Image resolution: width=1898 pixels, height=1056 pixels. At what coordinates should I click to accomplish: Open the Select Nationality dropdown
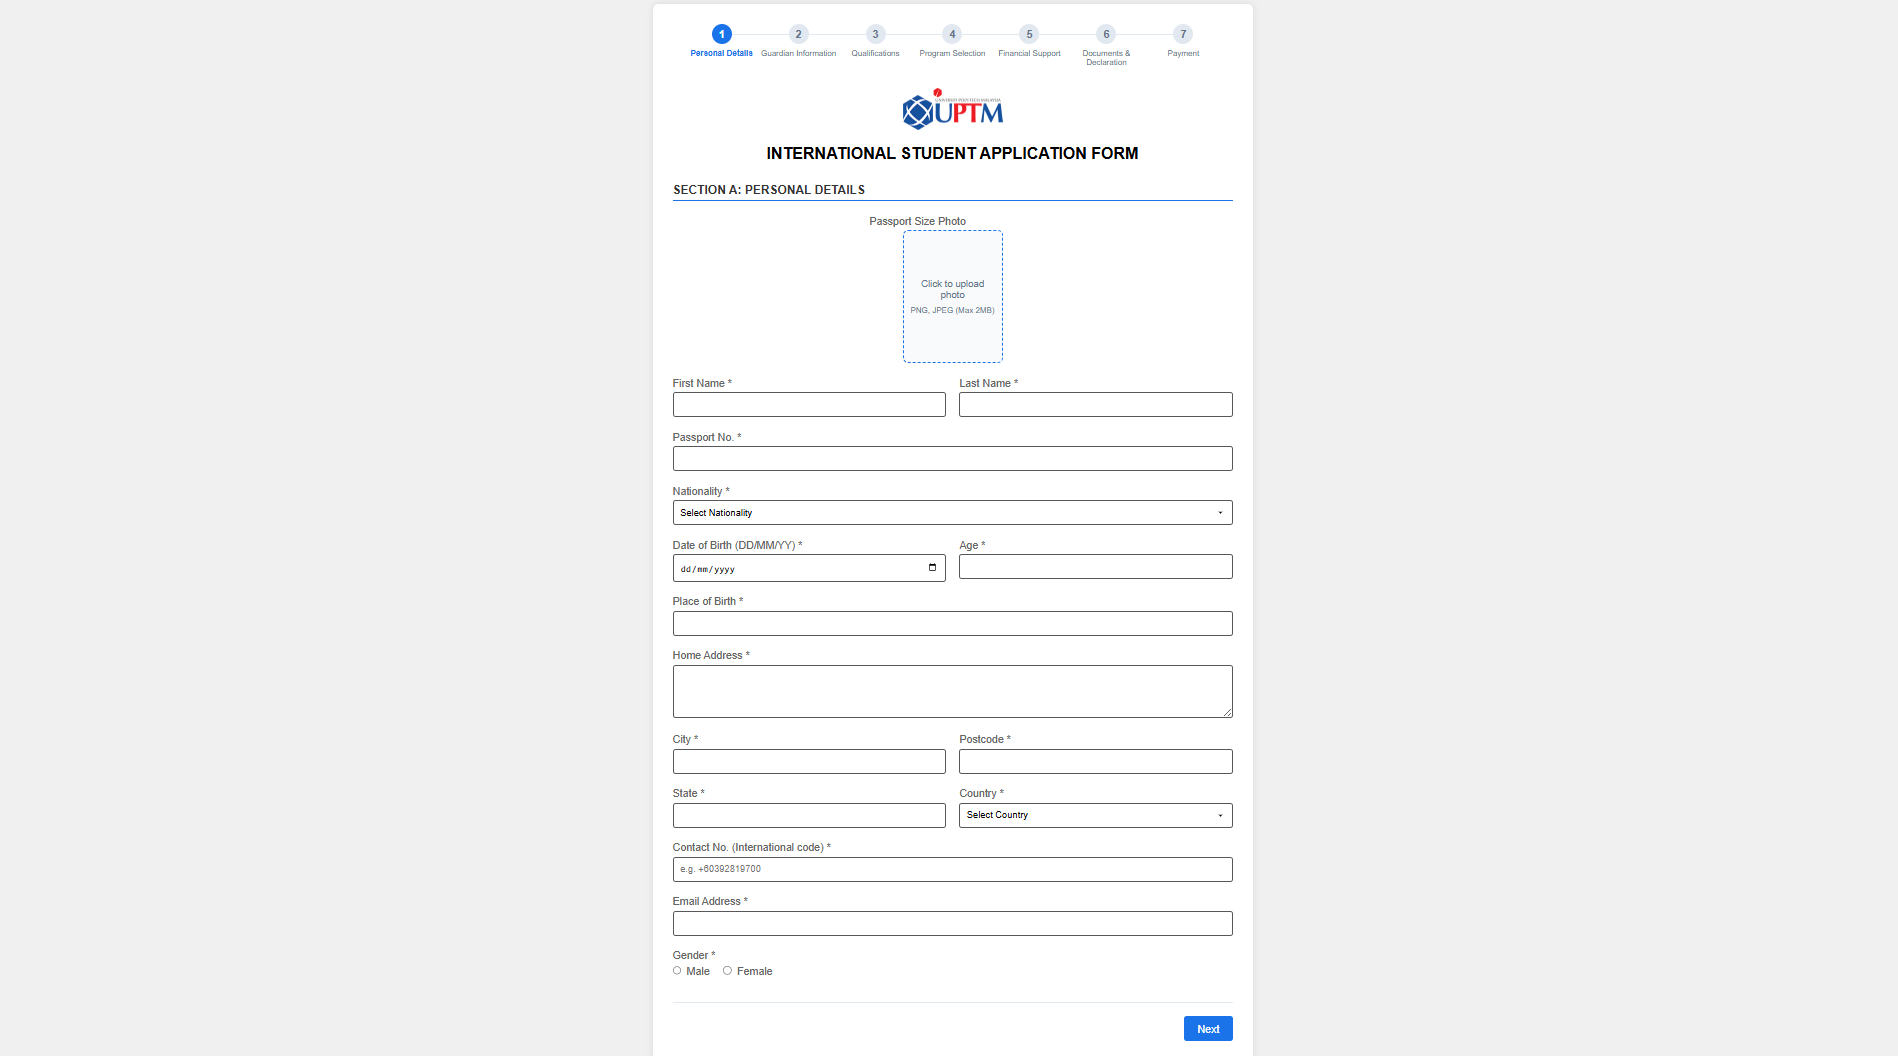tap(952, 512)
